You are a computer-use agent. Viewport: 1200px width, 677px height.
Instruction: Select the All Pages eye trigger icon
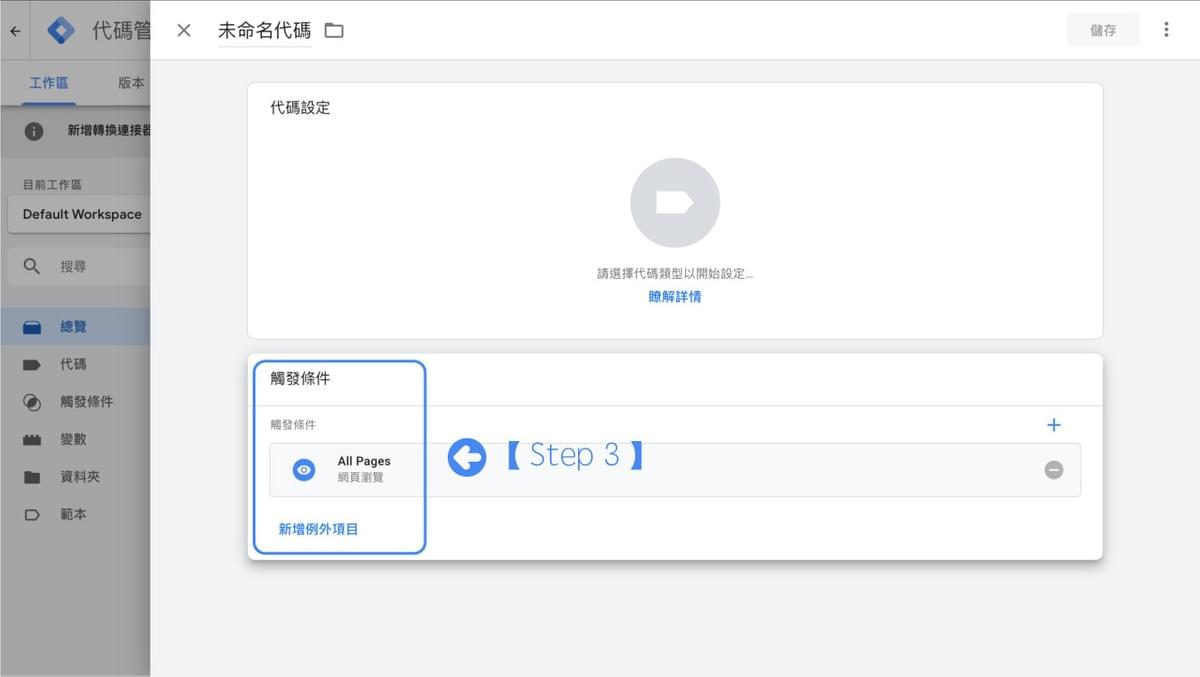click(x=304, y=470)
